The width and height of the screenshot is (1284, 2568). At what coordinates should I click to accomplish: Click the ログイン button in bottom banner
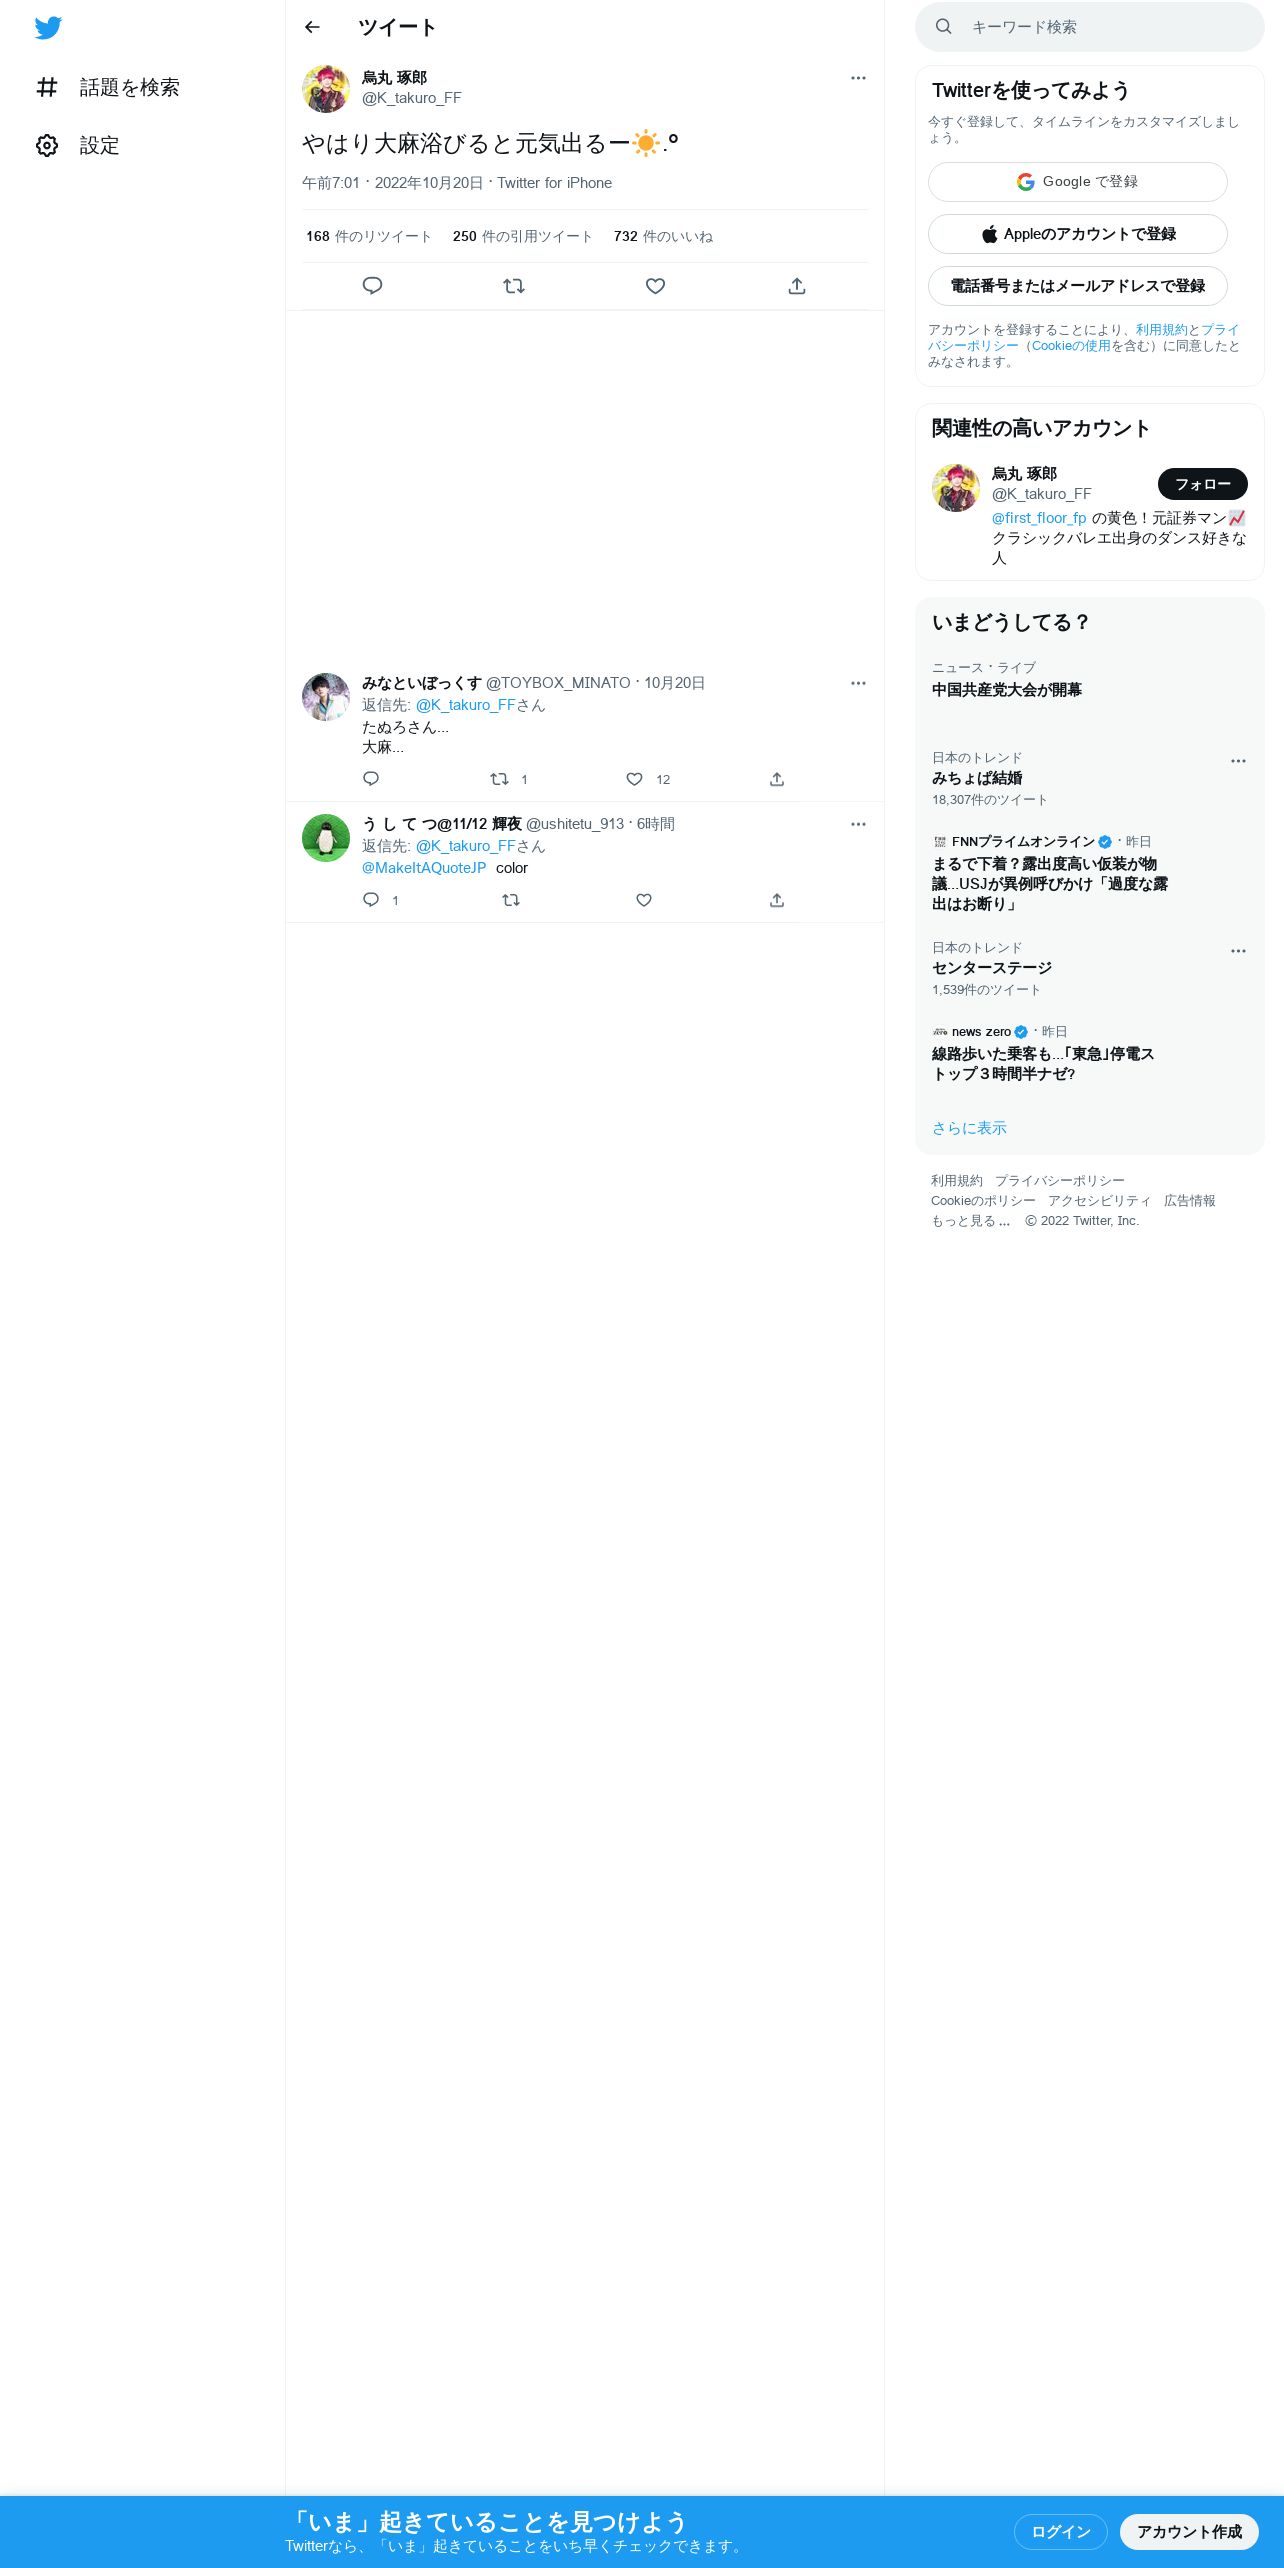pos(1060,2531)
